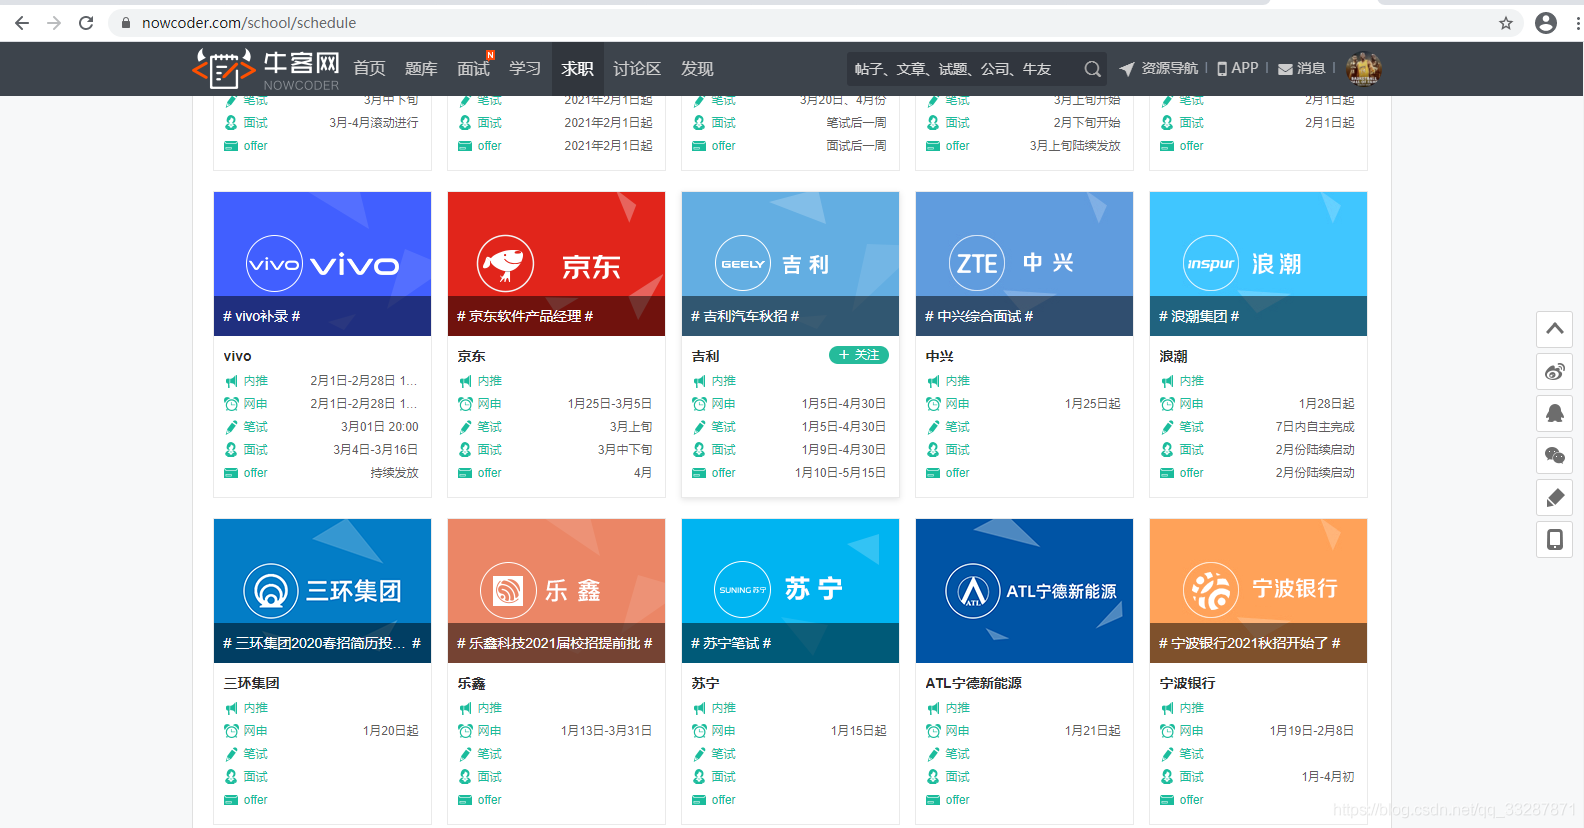Click the ZTE round logo
This screenshot has height=828, width=1584.
click(977, 264)
